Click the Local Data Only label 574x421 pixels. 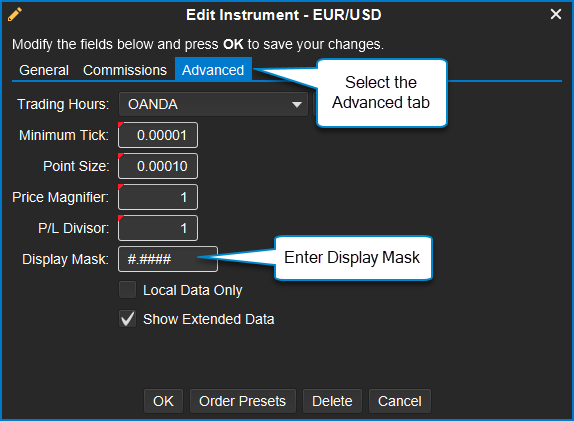click(x=193, y=290)
